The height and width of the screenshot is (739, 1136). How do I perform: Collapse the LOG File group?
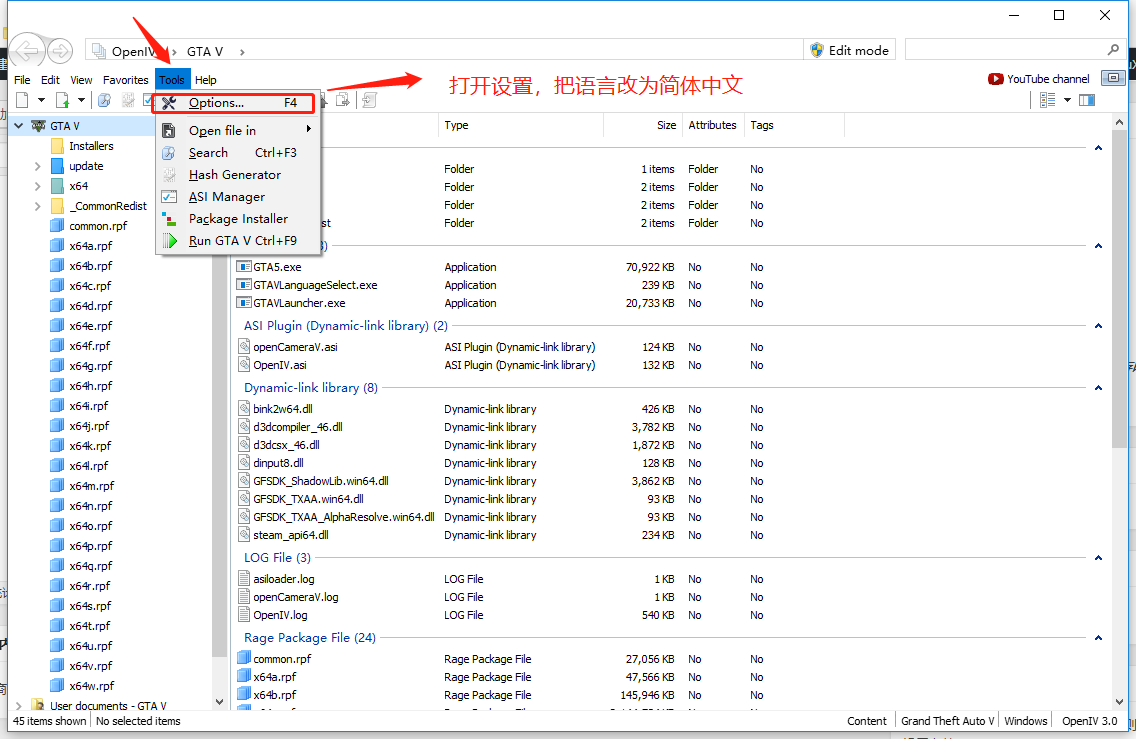(x=1098, y=558)
